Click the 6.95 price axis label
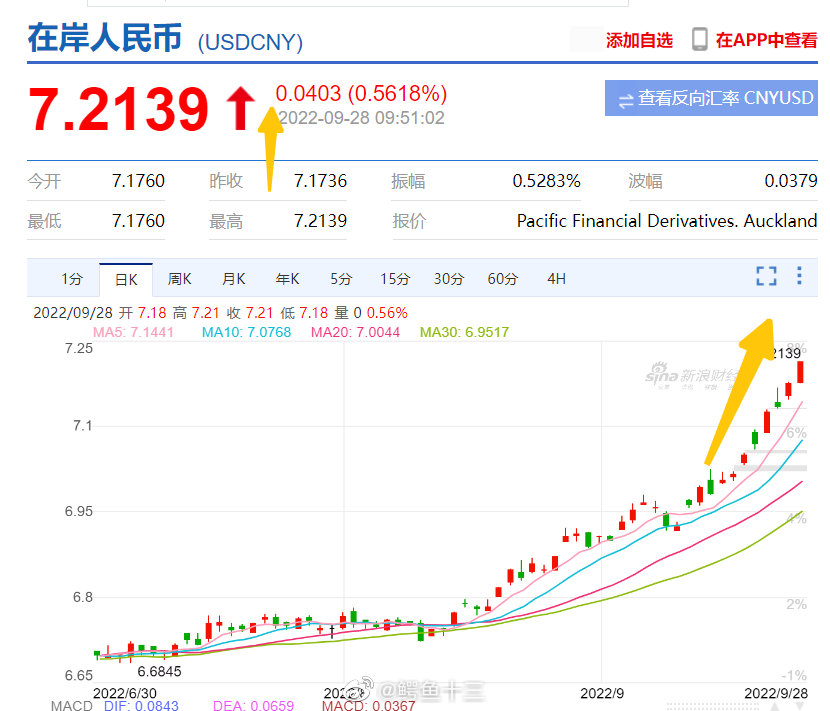Viewport: 830px width, 711px height. 78,511
